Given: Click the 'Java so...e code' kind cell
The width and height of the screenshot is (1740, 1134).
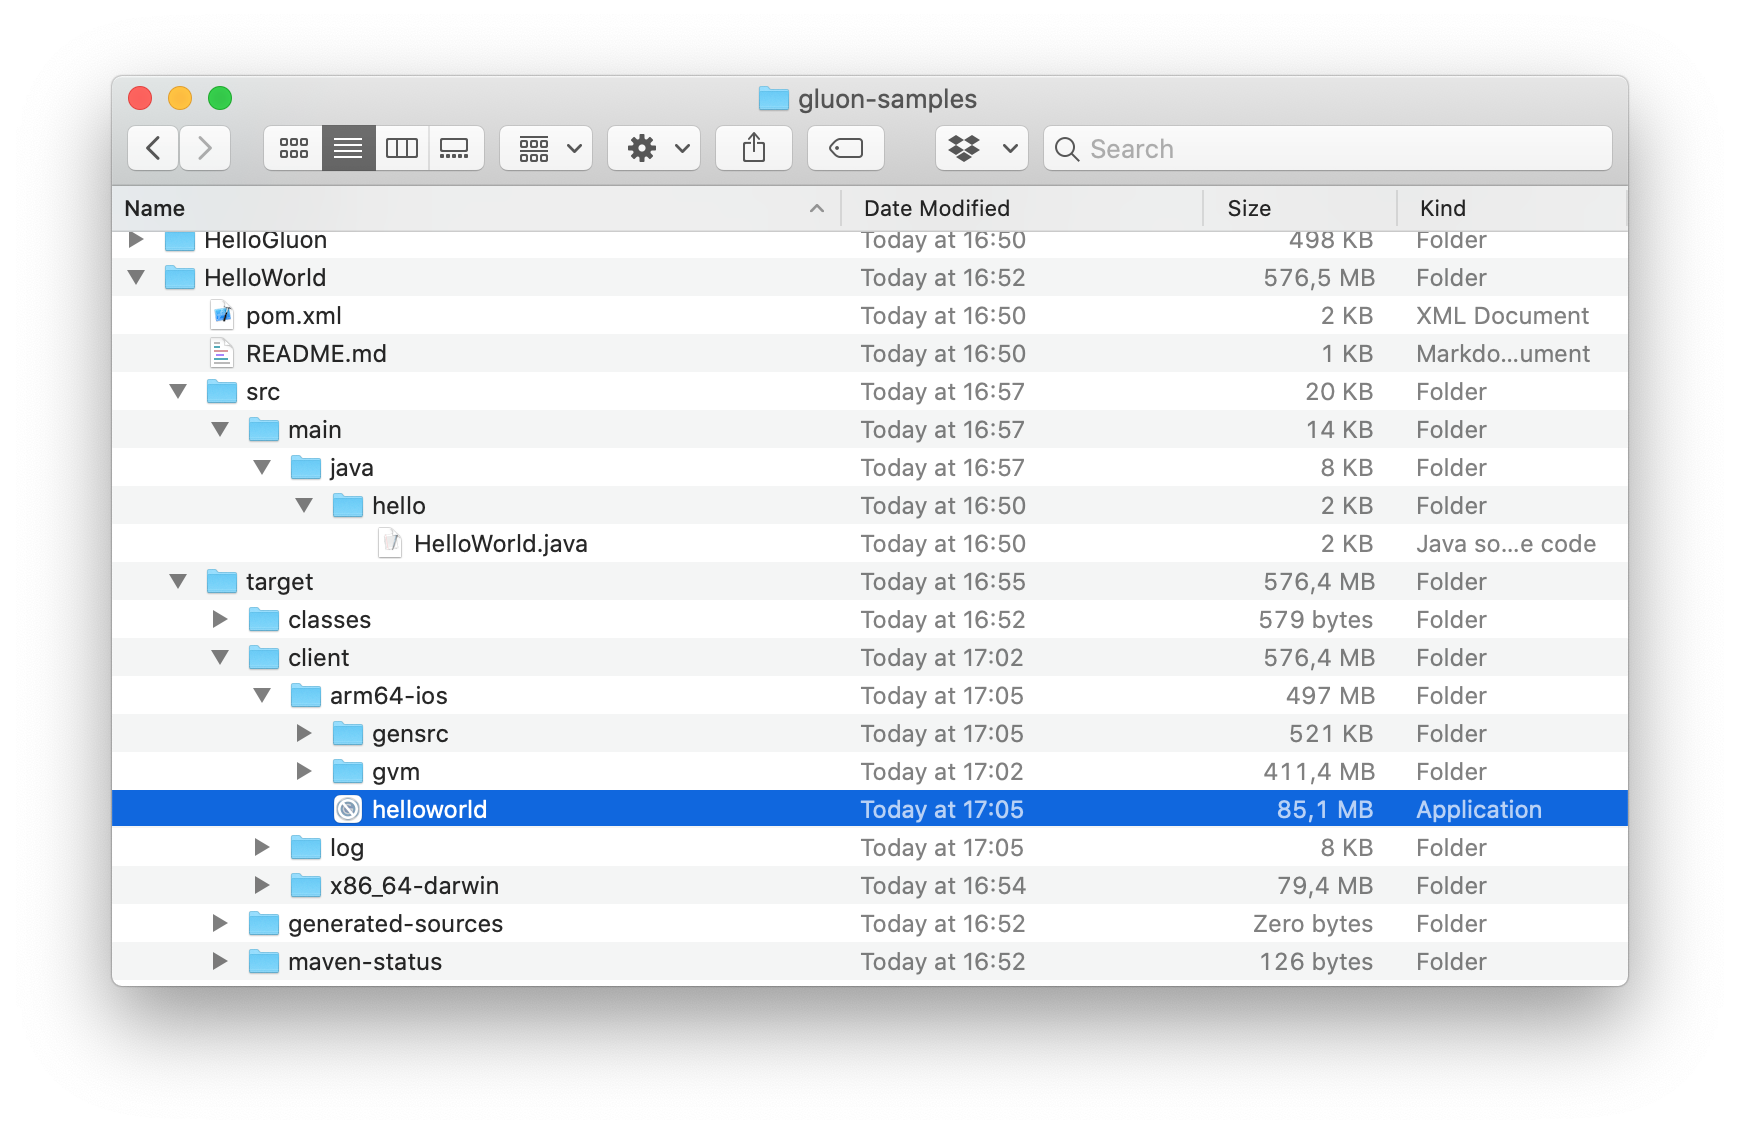Looking at the screenshot, I should coord(1506,544).
